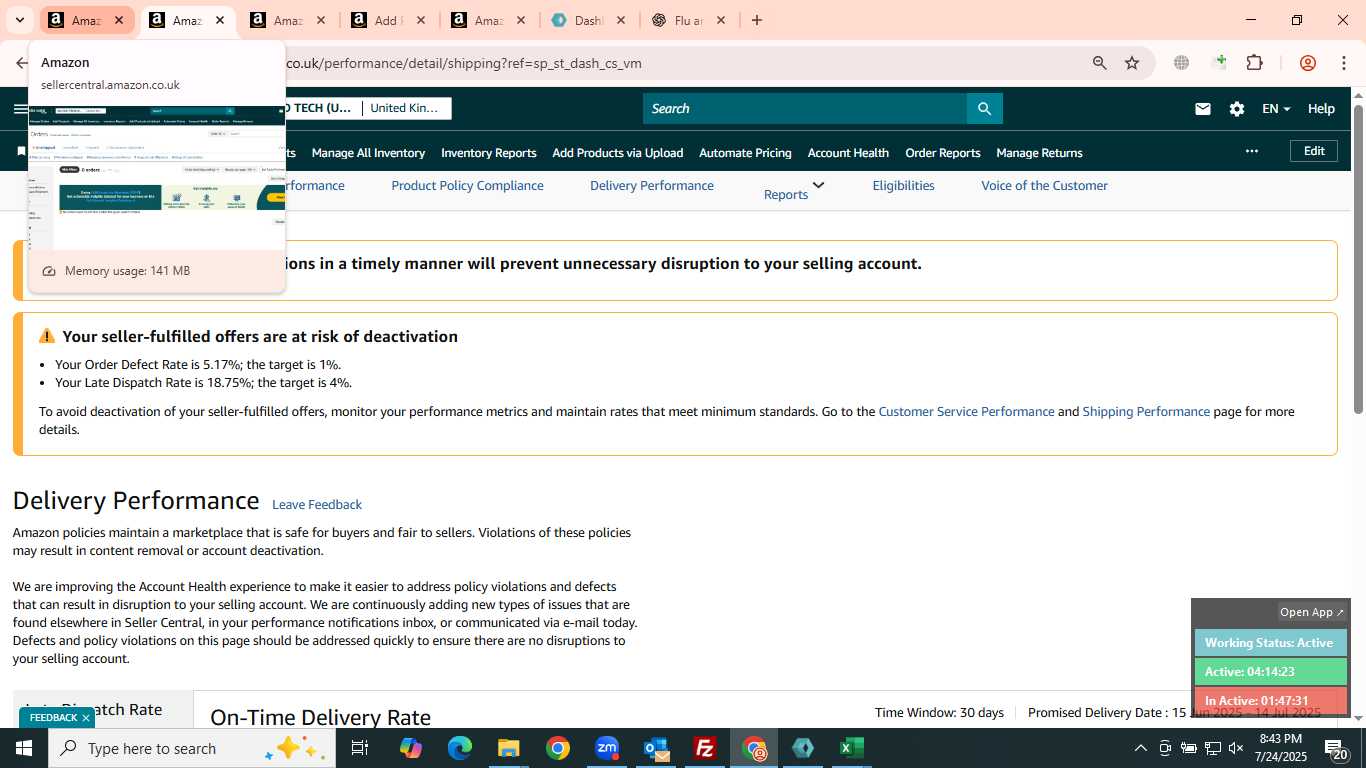Dismiss the FEEDBACK badge with its X

click(86, 718)
